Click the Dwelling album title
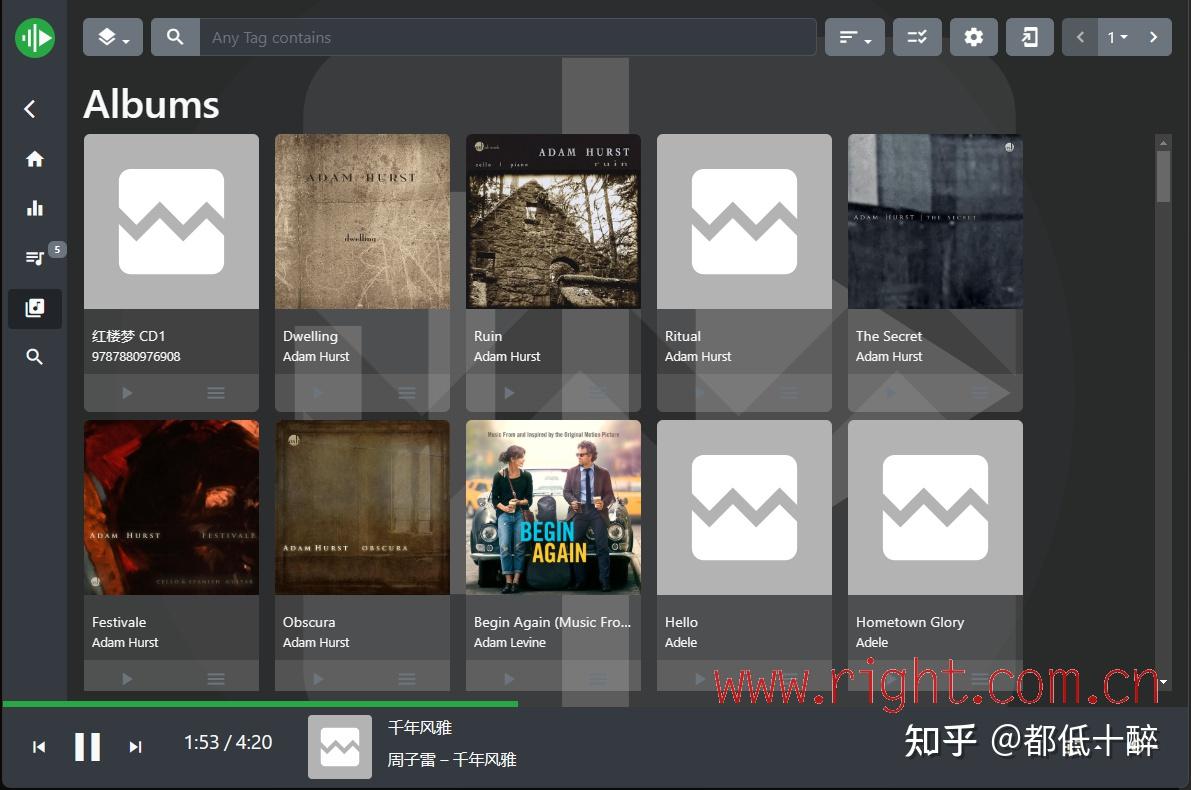Image resolution: width=1191 pixels, height=790 pixels. [310, 336]
